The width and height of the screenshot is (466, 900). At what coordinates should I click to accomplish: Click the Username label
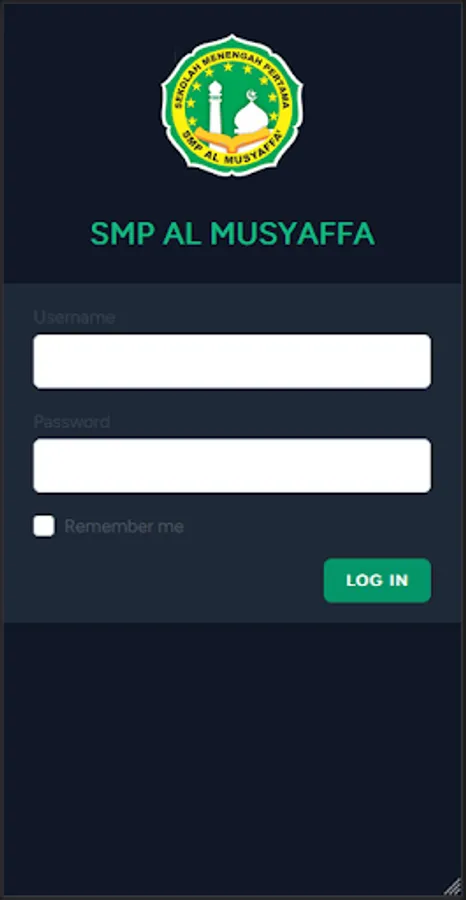coord(75,317)
